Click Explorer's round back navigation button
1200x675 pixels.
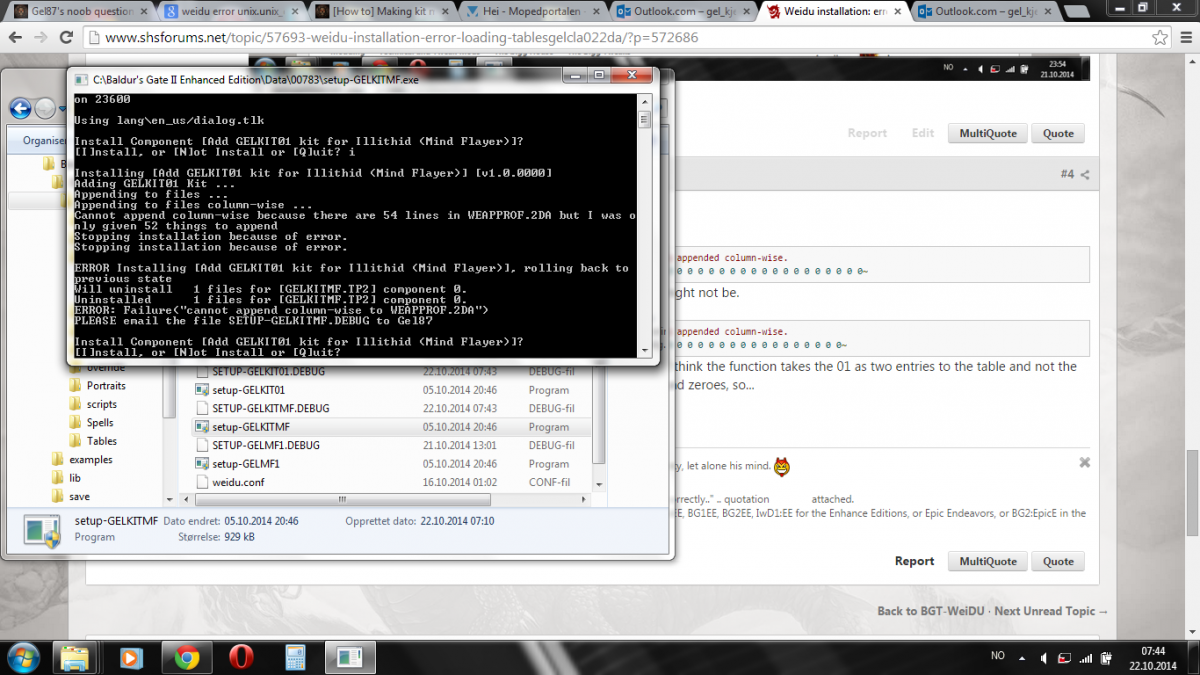20,109
